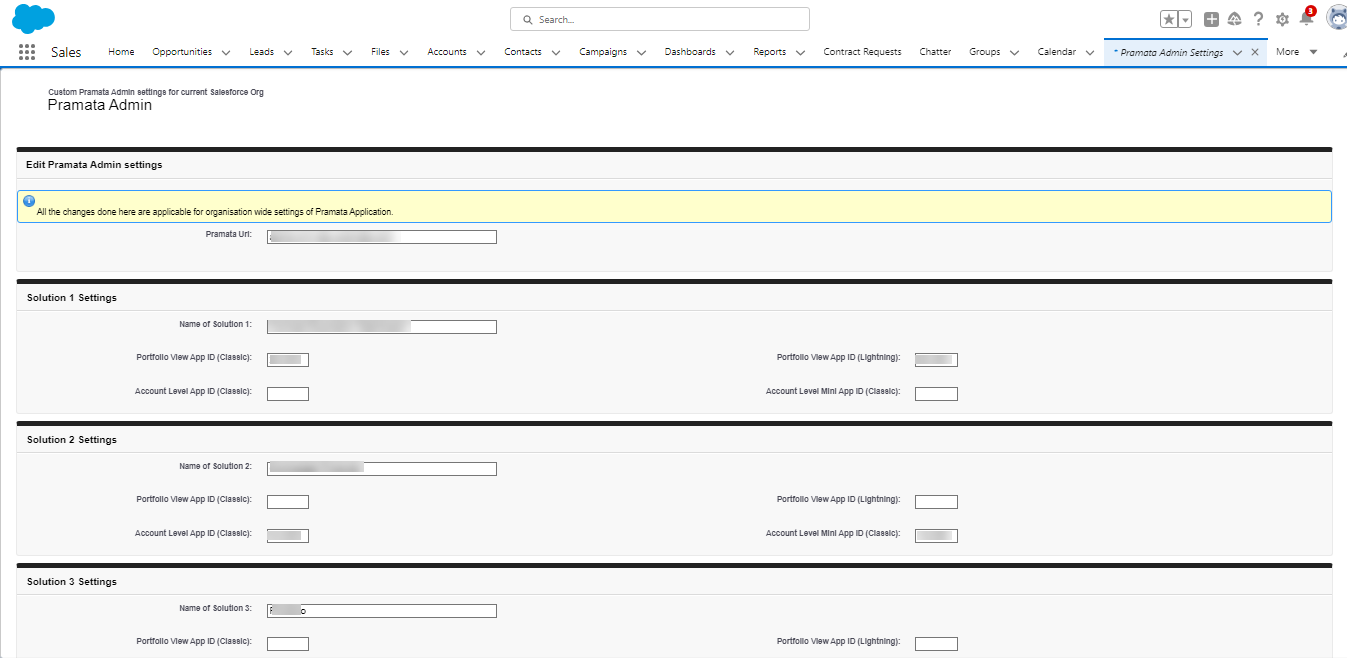Expand the Campaigns tab chevron

coord(641,53)
